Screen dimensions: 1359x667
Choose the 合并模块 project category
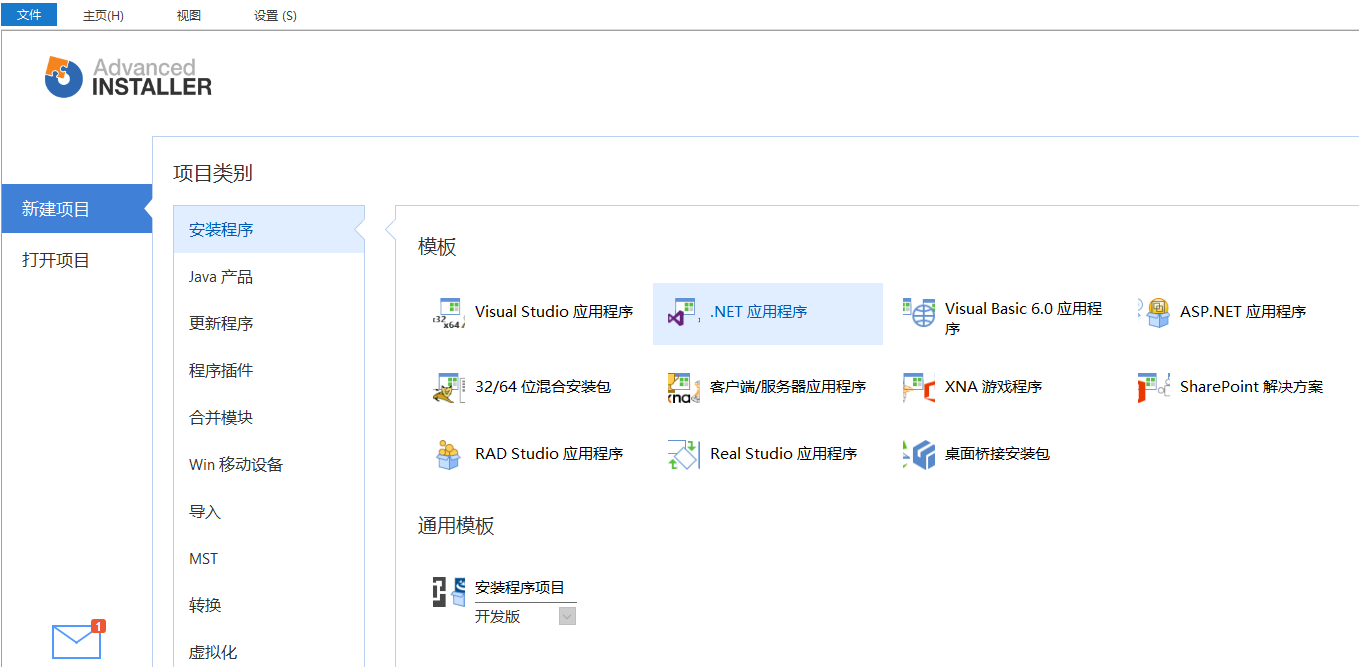pos(268,417)
